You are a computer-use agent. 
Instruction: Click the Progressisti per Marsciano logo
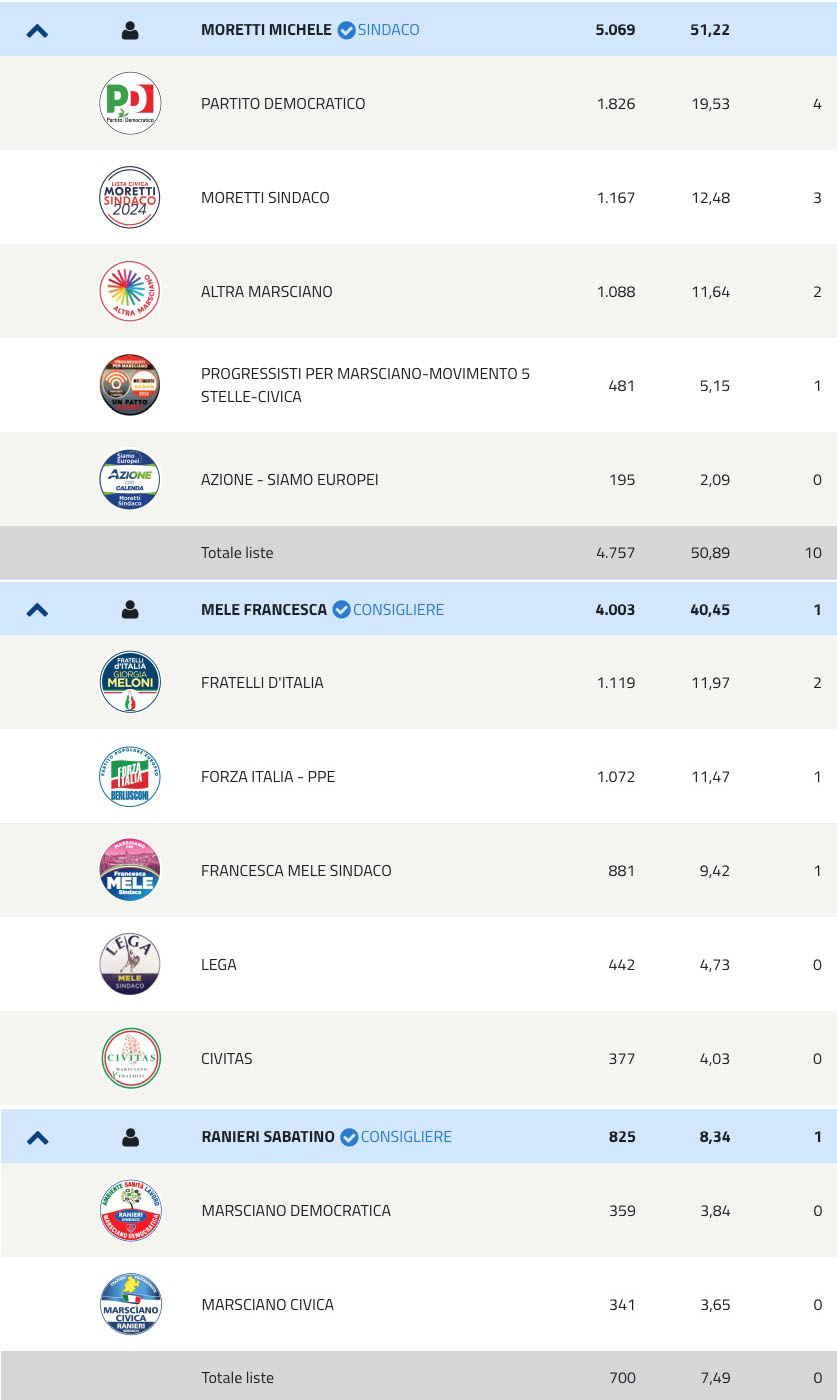pos(130,385)
